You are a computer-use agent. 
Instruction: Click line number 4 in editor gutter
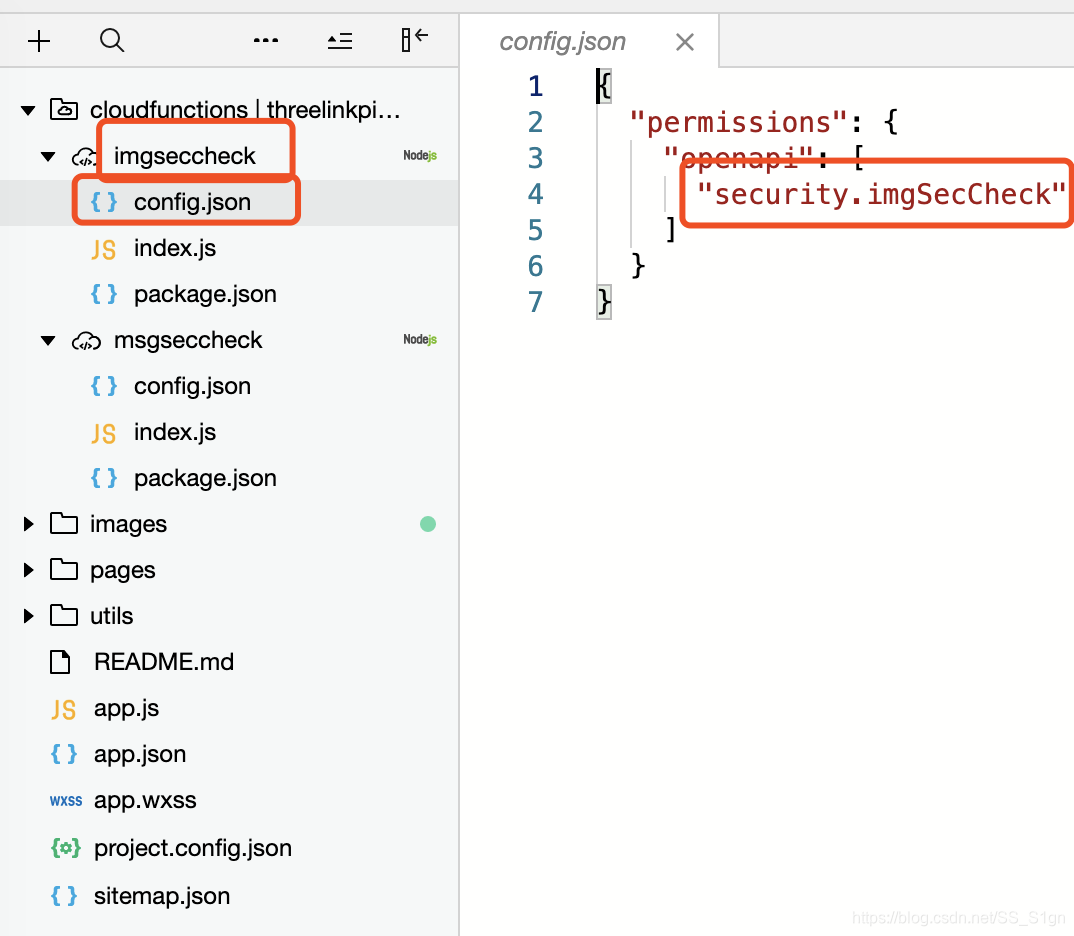[x=536, y=194]
